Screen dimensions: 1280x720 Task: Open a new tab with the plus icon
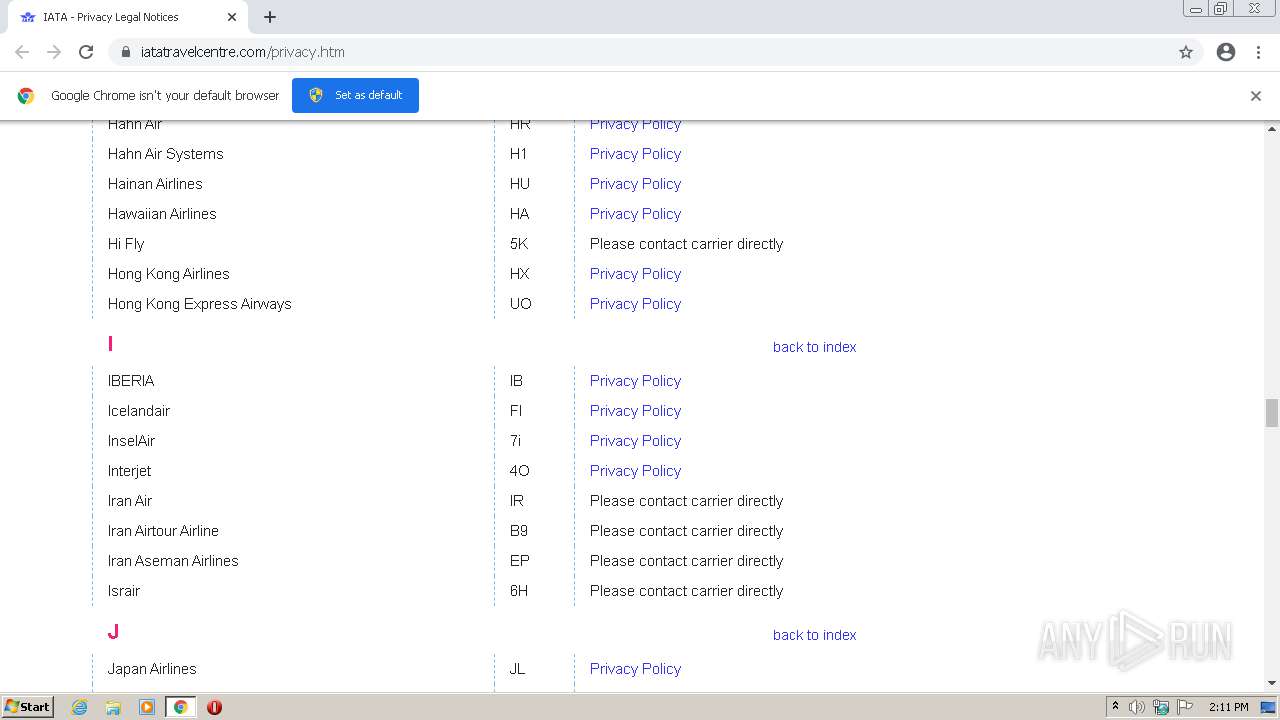(270, 17)
